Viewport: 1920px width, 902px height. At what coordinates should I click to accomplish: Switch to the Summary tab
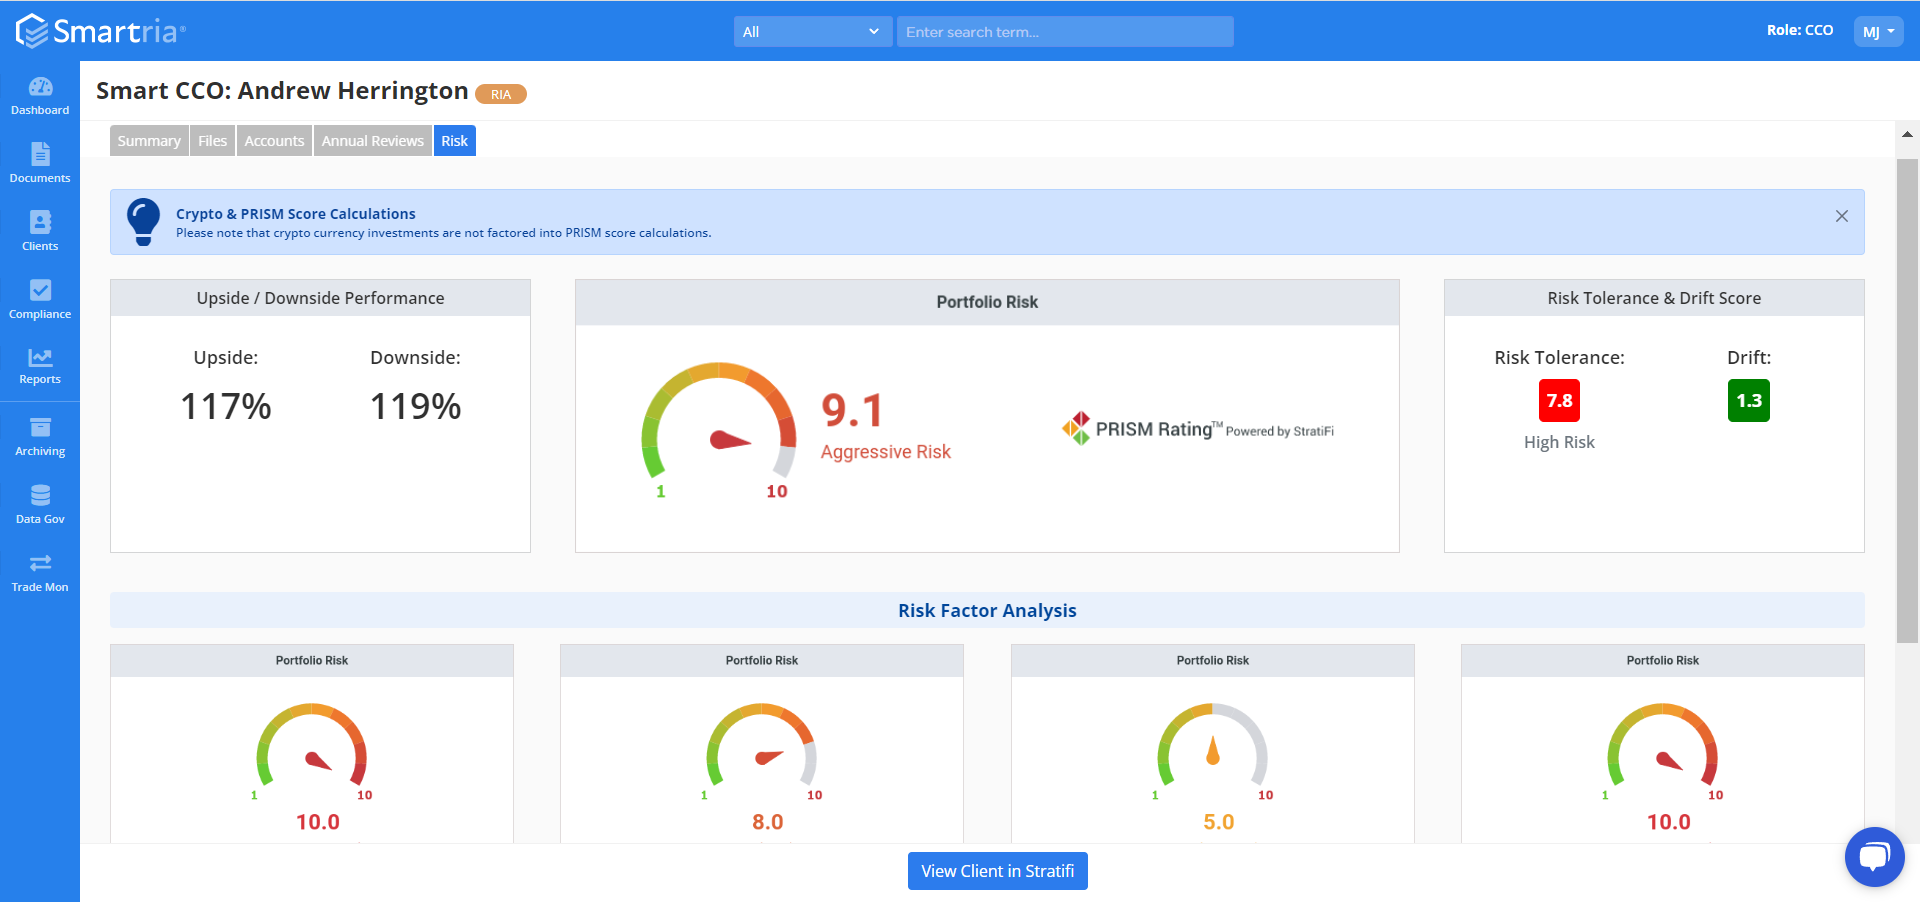149,141
